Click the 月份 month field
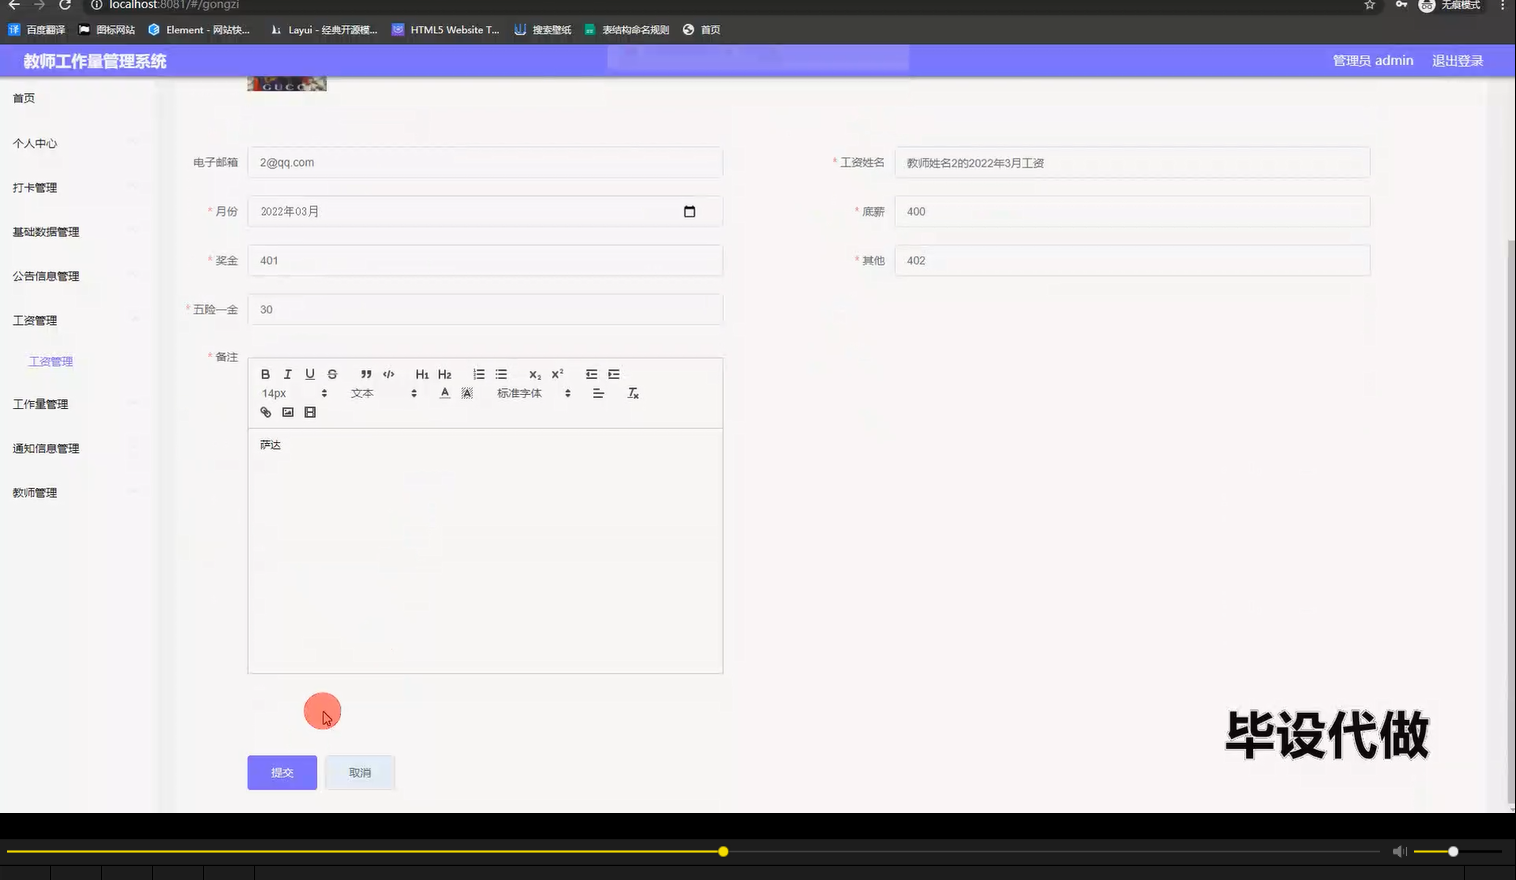Viewport: 1516px width, 880px height. 485,211
